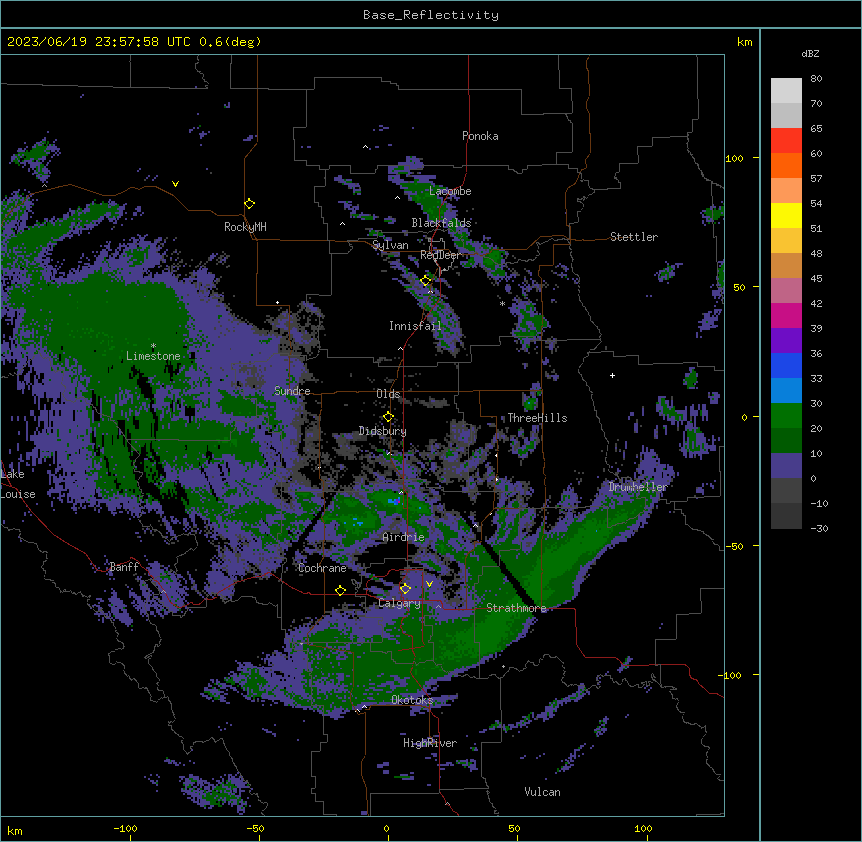Screen dimensions: 862x842
Task: Click the Calgary city label
Action: click(400, 603)
